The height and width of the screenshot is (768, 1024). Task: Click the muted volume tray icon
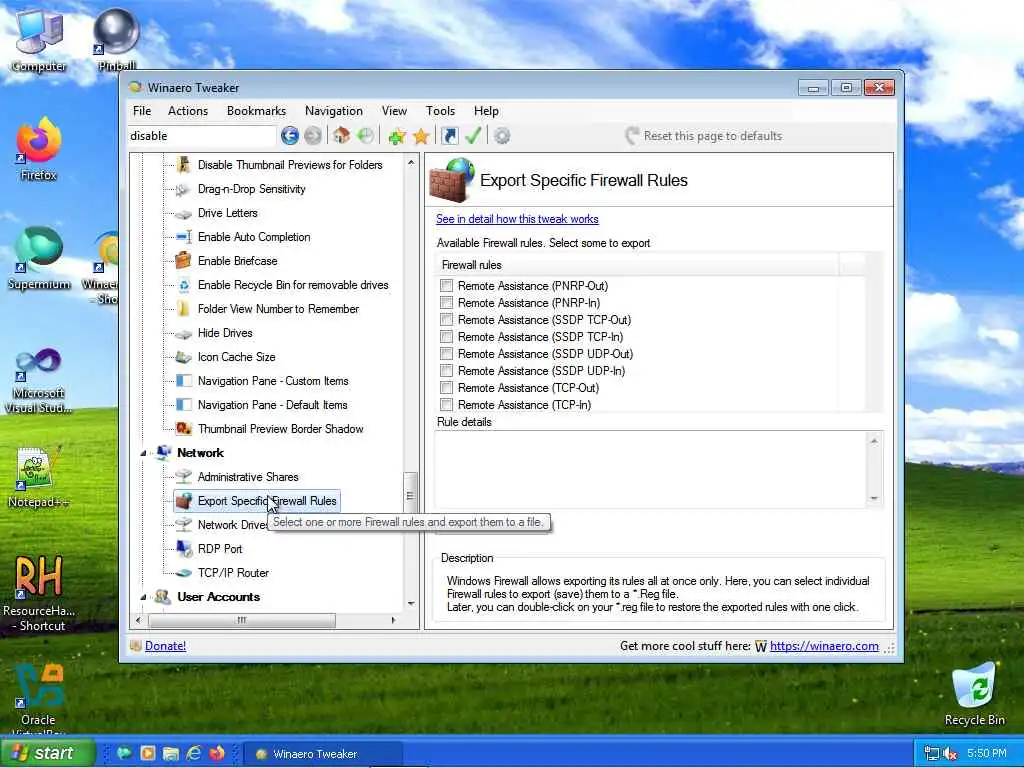click(950, 754)
